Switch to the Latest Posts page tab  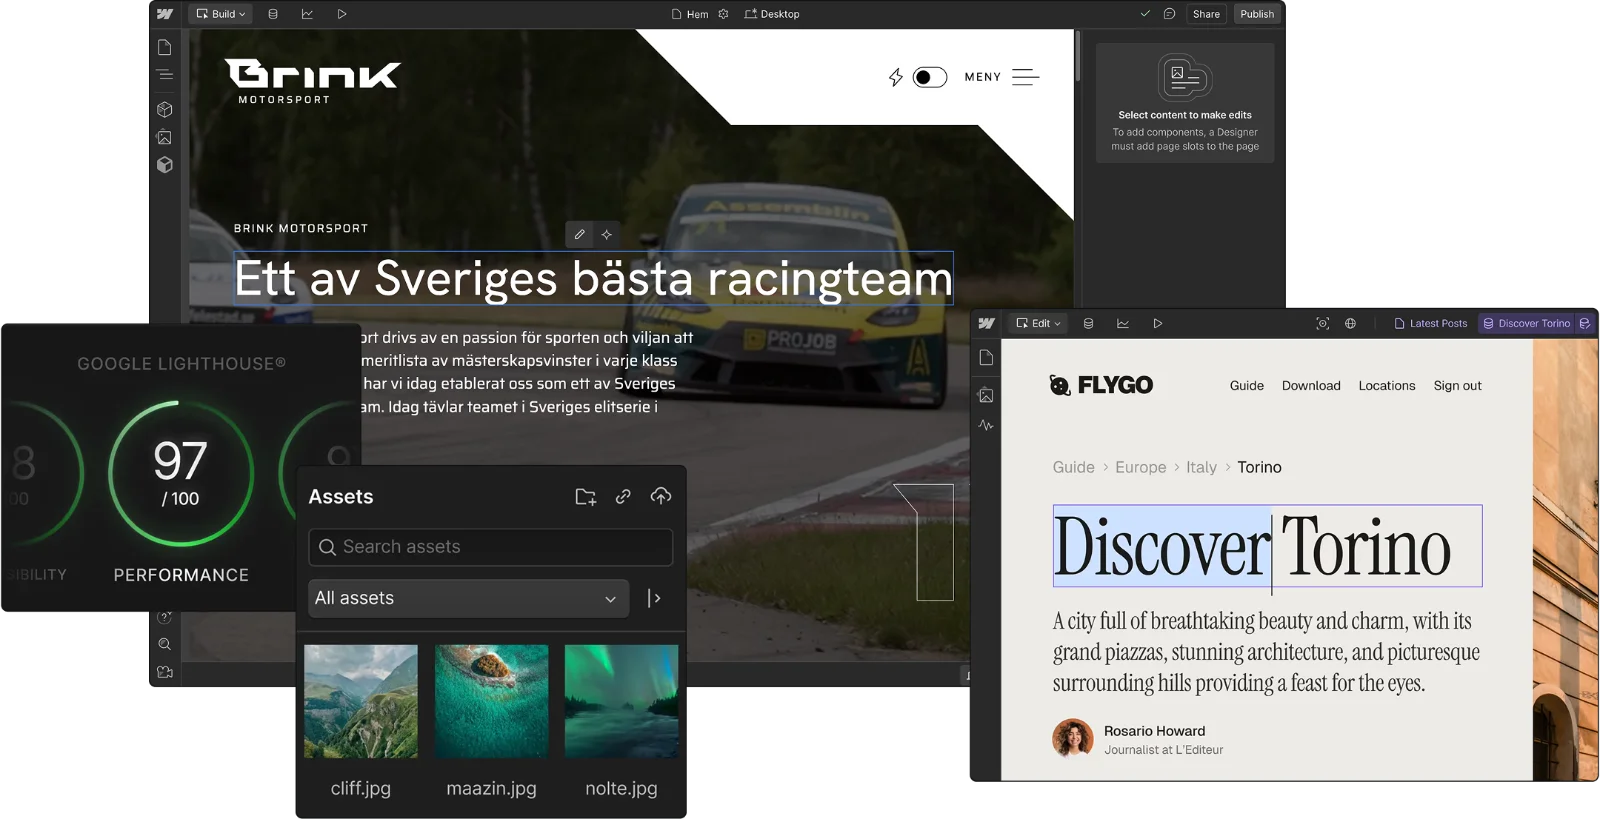1431,323
